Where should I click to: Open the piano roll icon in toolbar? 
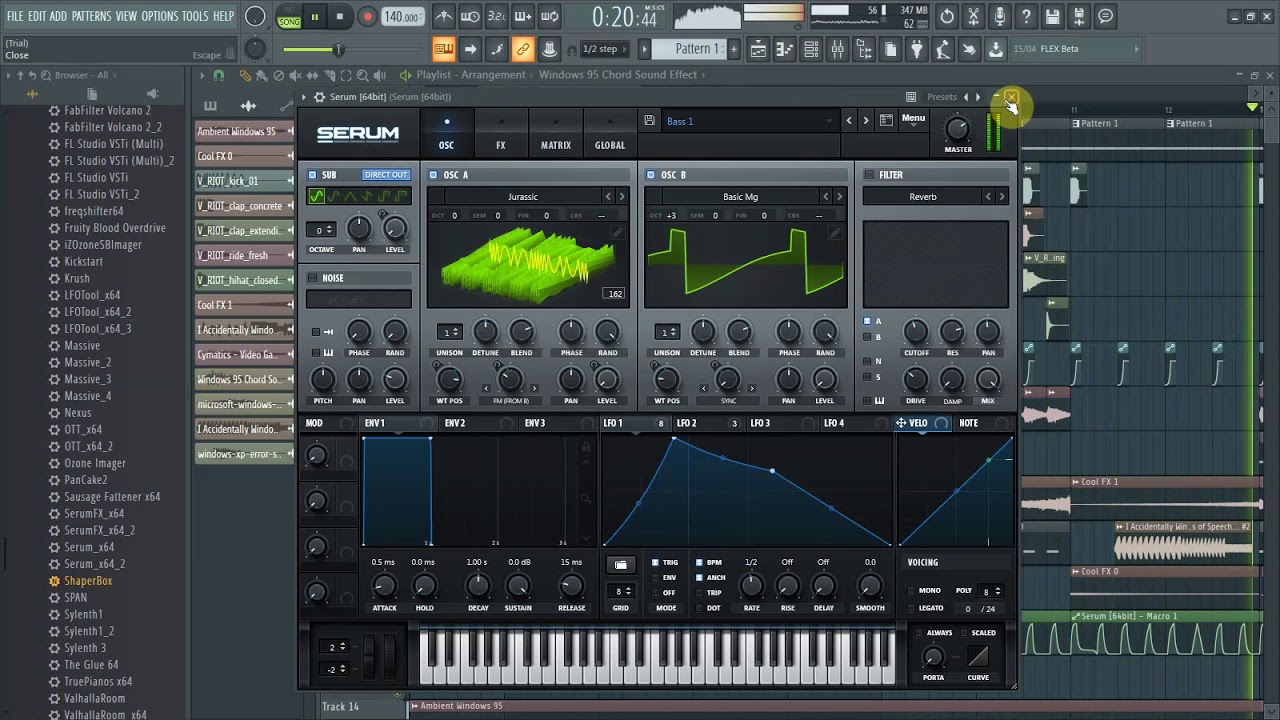tap(785, 49)
